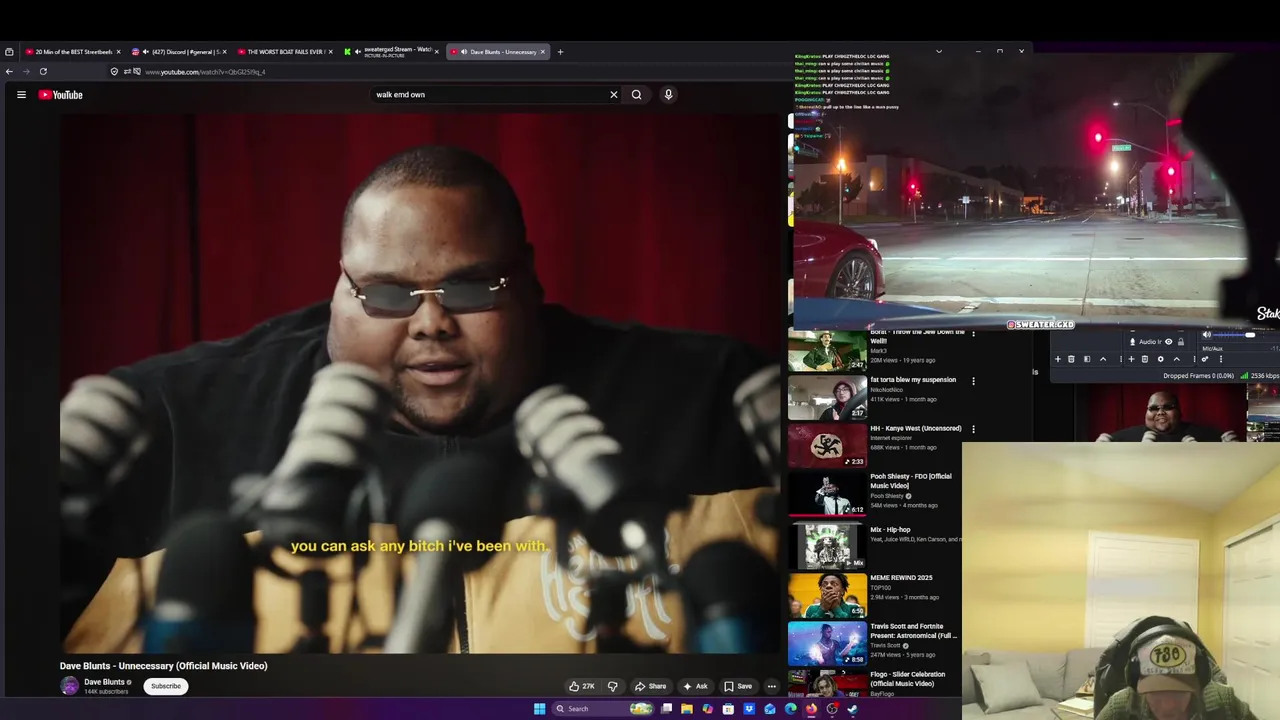Open the YouTube hamburger guide menu
Image resolution: width=1280 pixels, height=720 pixels.
pyautogui.click(x=21, y=95)
